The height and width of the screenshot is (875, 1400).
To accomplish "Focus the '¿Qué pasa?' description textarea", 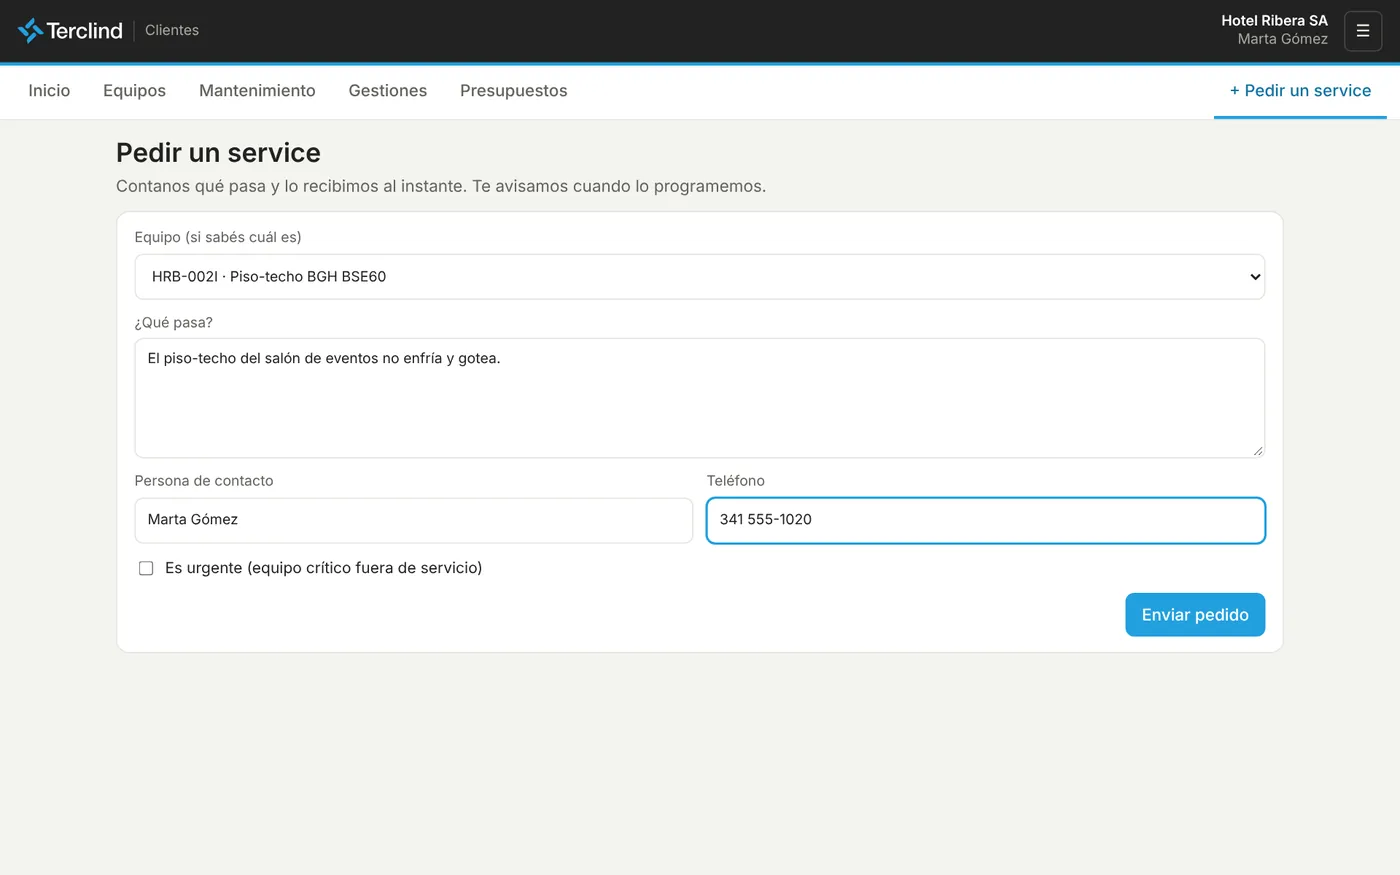I will (x=700, y=398).
